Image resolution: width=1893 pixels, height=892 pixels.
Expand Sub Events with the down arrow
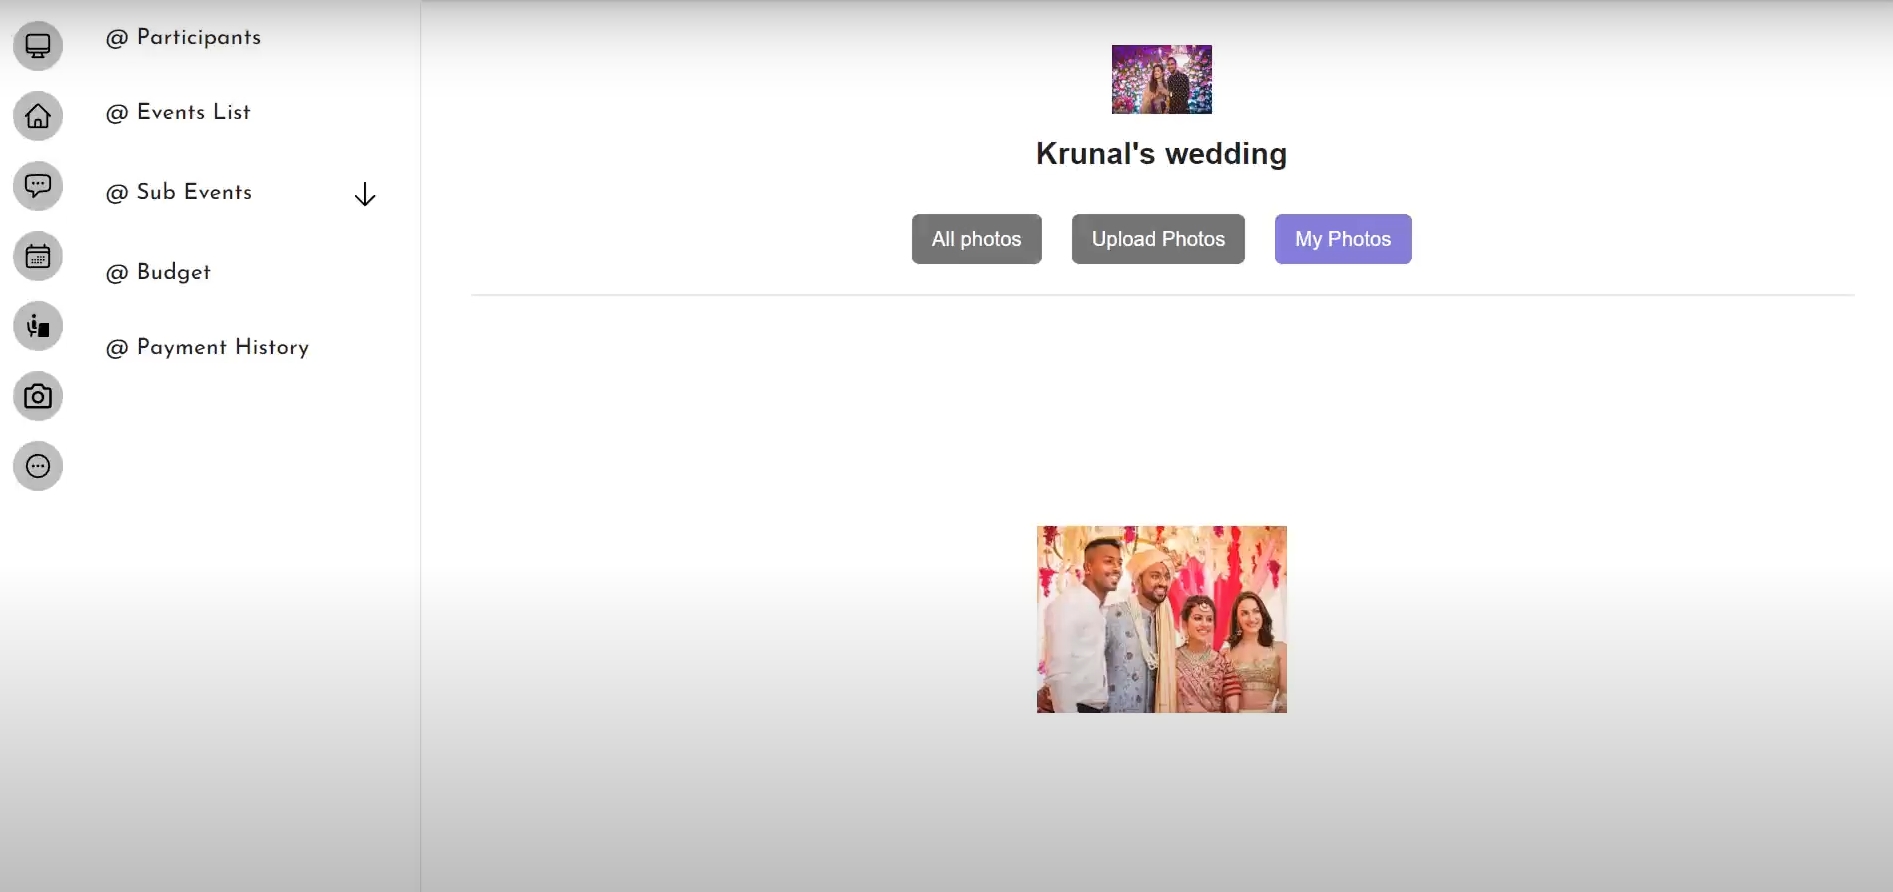(365, 194)
